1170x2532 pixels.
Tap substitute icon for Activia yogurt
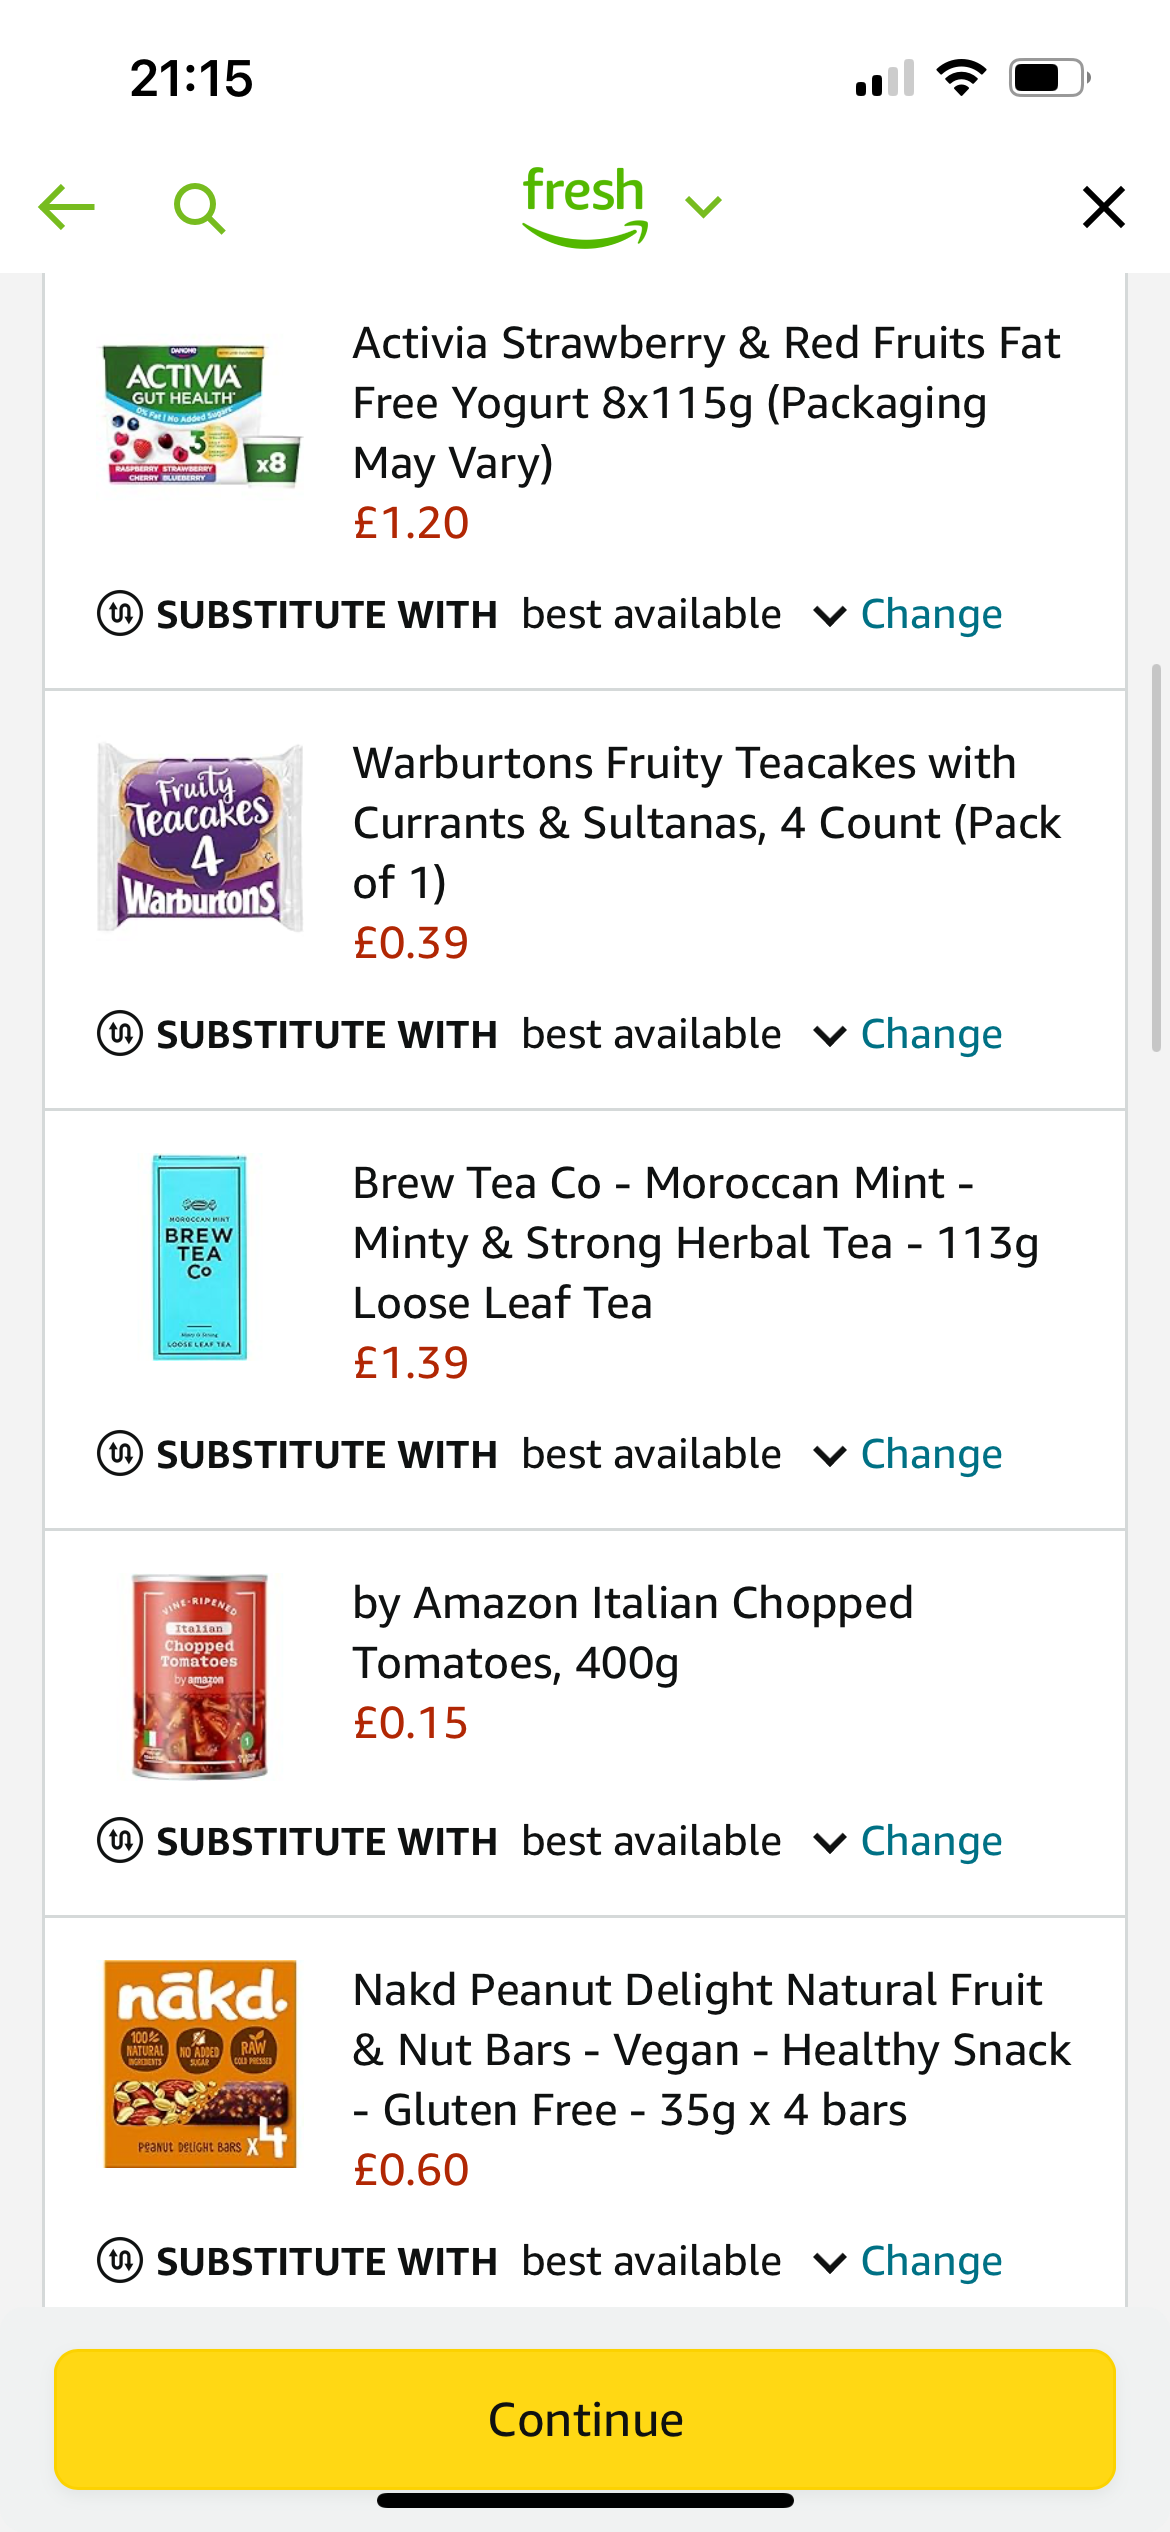coord(120,614)
